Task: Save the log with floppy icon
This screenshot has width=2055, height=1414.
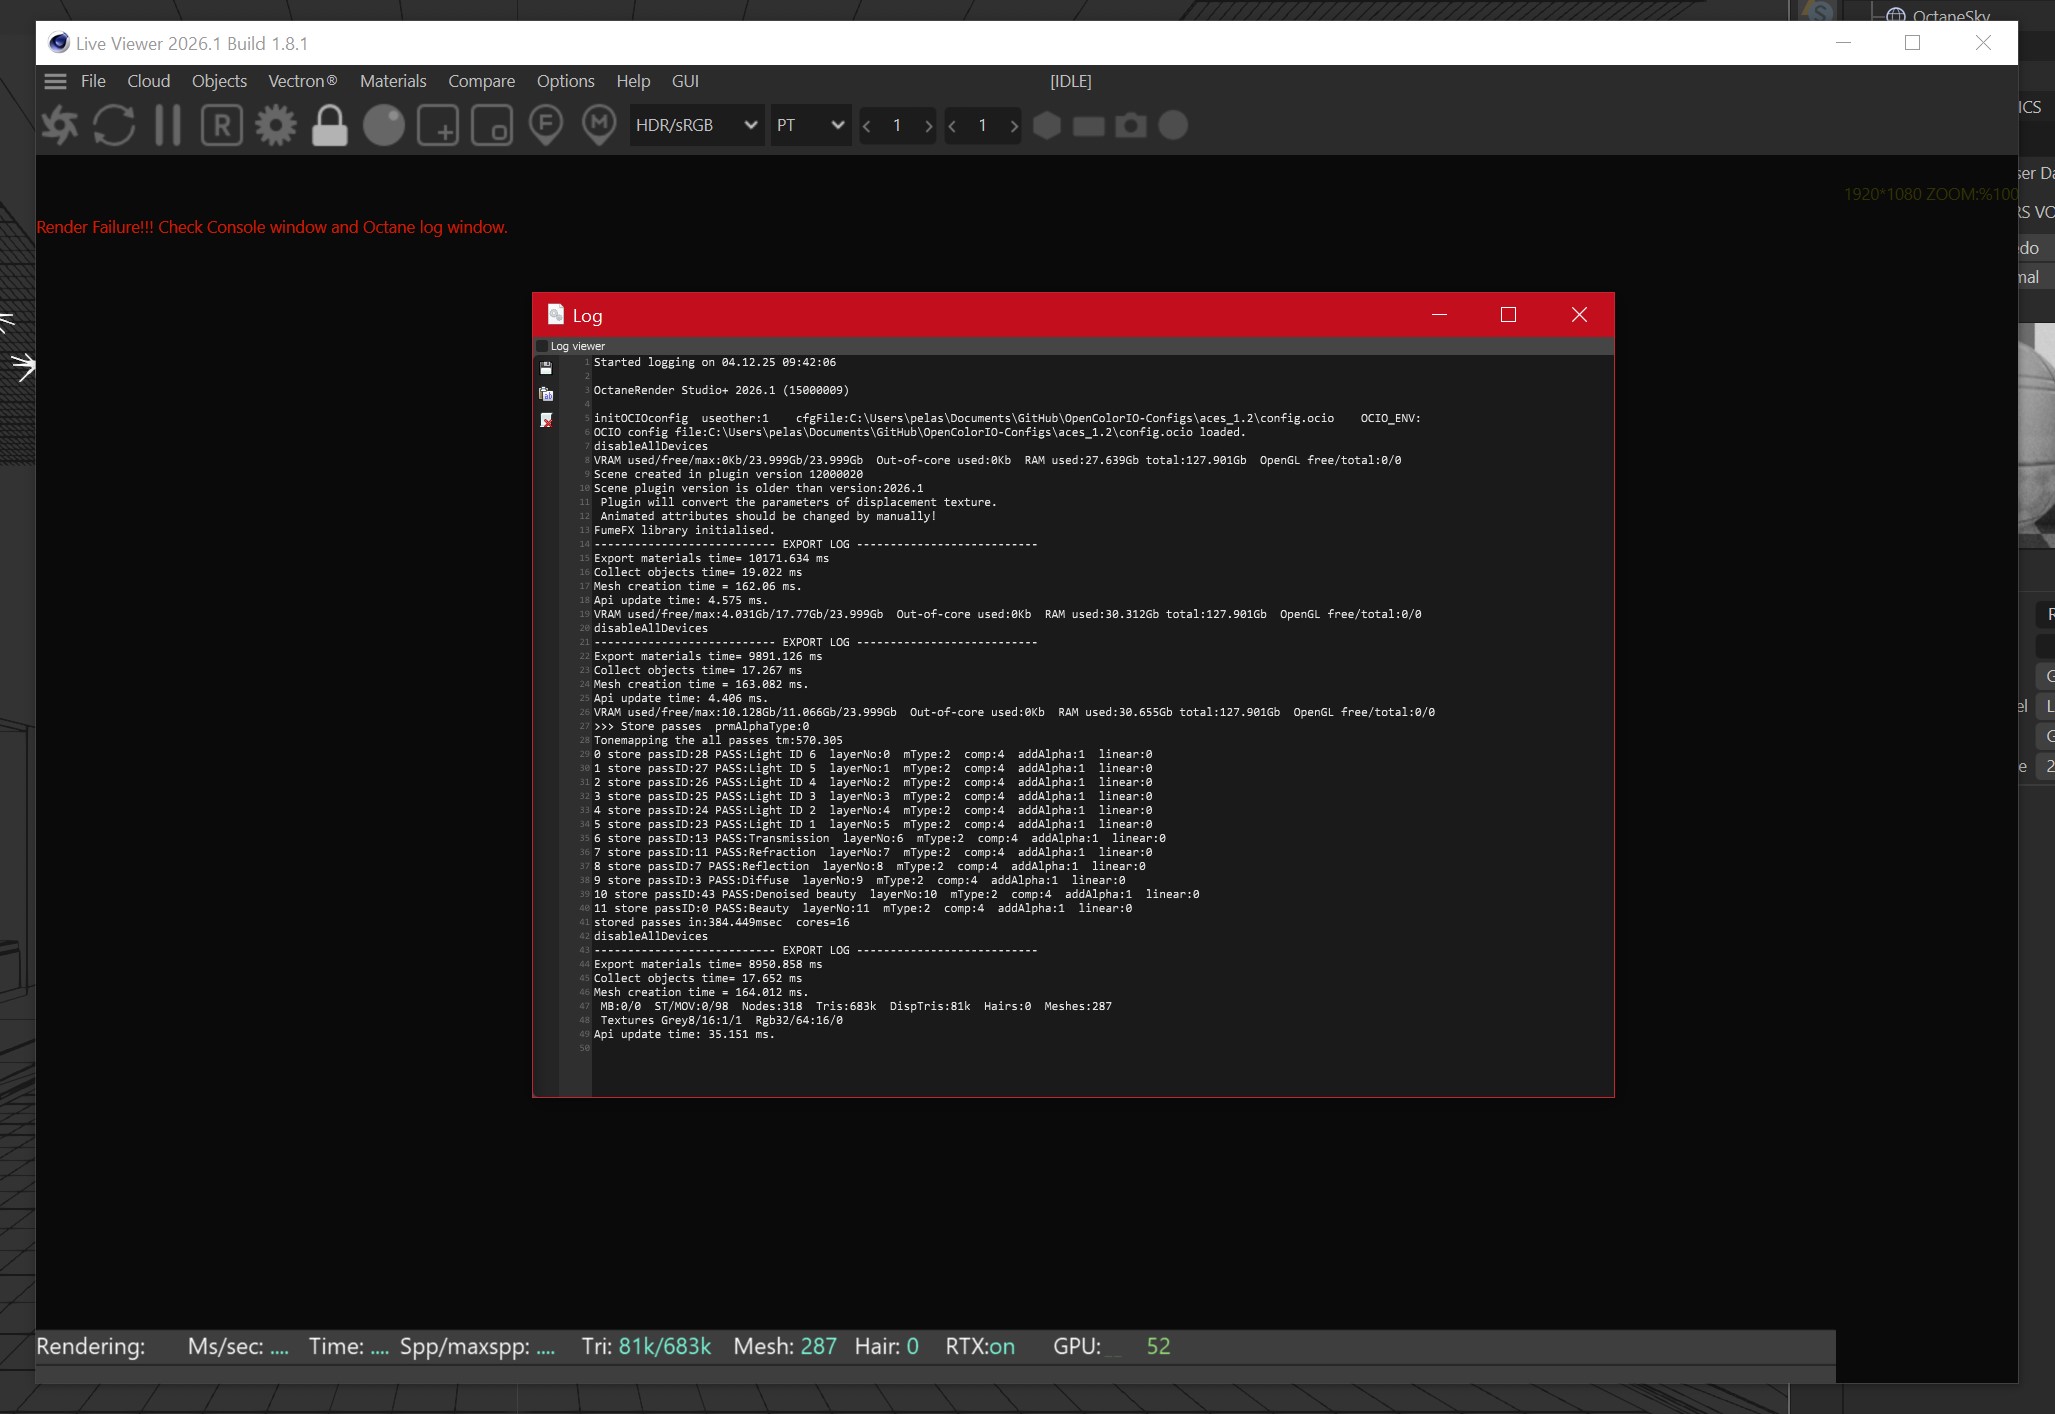Action: point(546,368)
